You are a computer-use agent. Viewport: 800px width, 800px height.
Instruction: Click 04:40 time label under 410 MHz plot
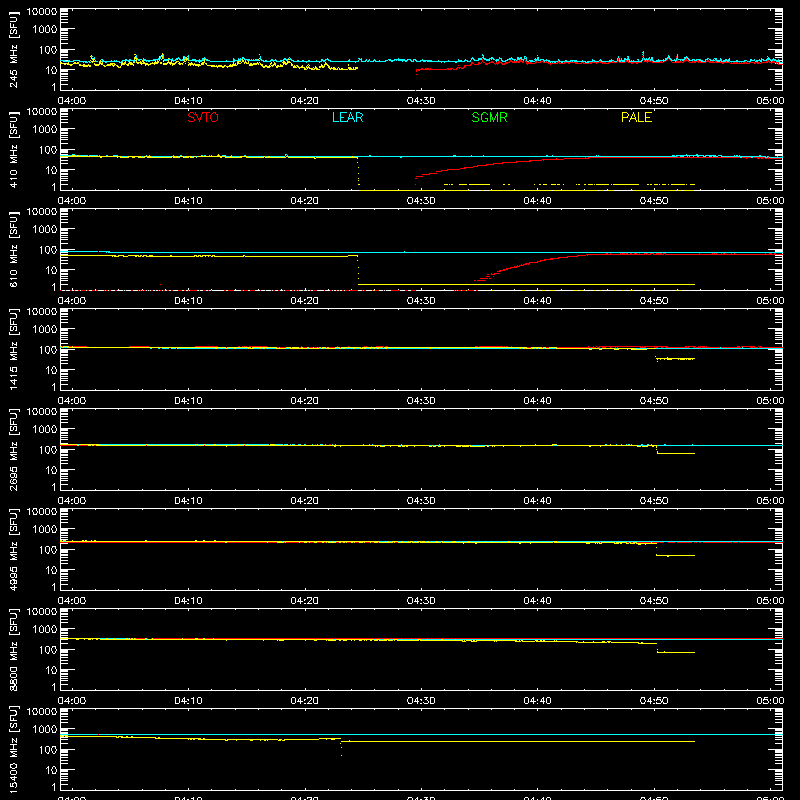click(537, 201)
